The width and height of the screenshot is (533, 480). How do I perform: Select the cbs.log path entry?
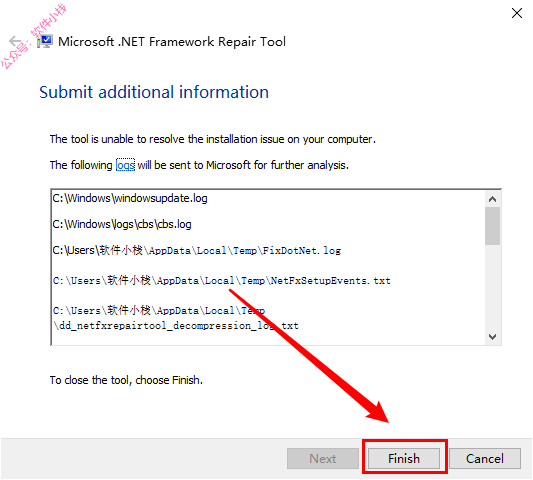[x=122, y=224]
